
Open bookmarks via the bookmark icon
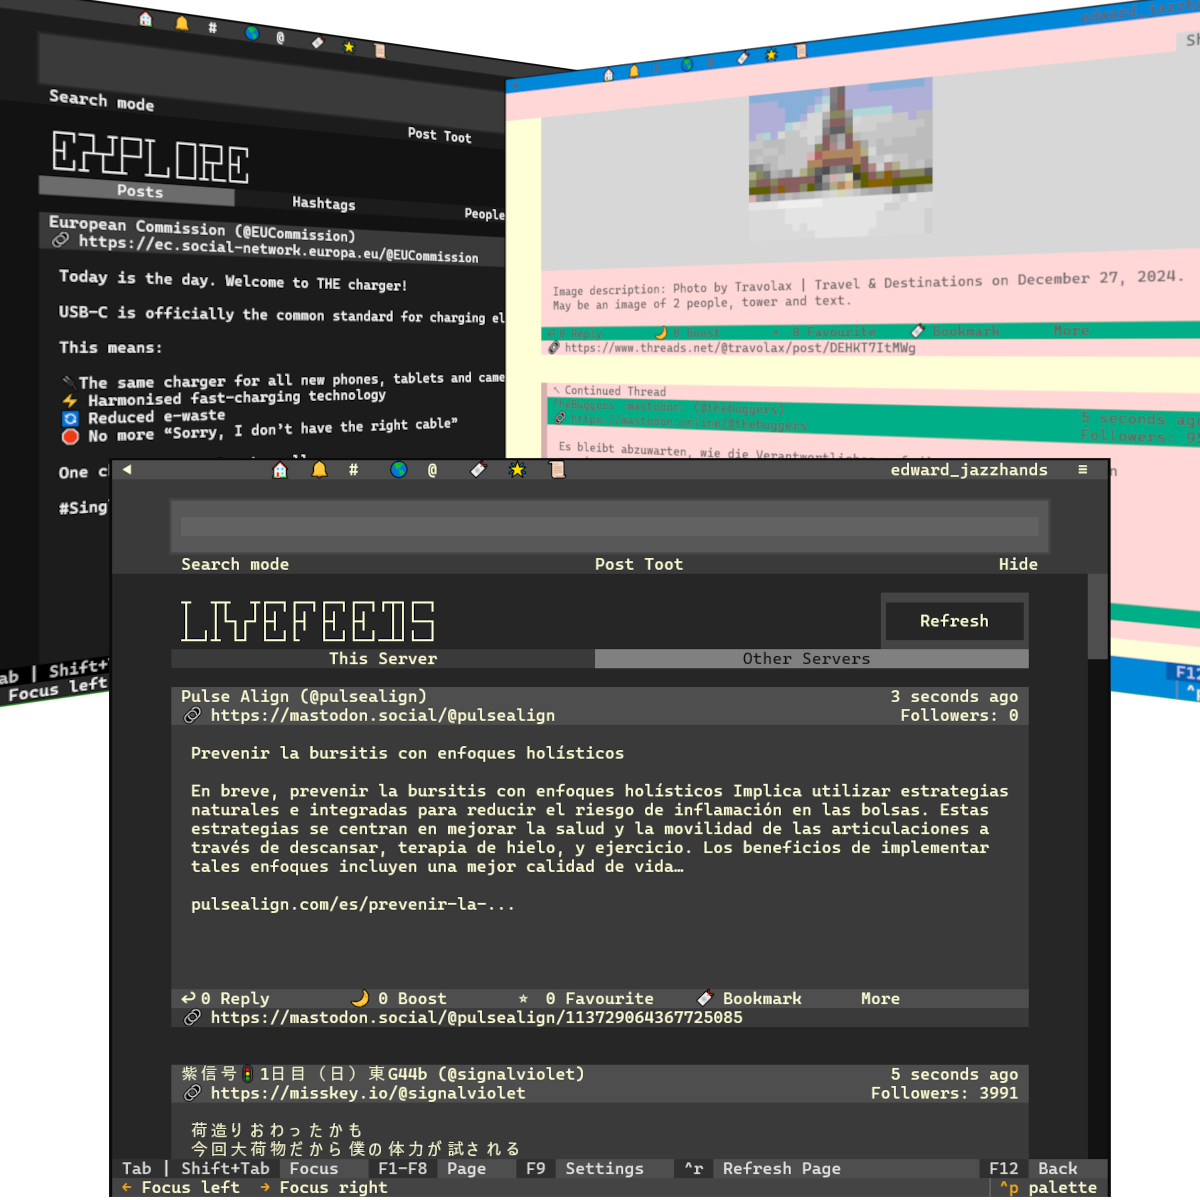click(477, 469)
